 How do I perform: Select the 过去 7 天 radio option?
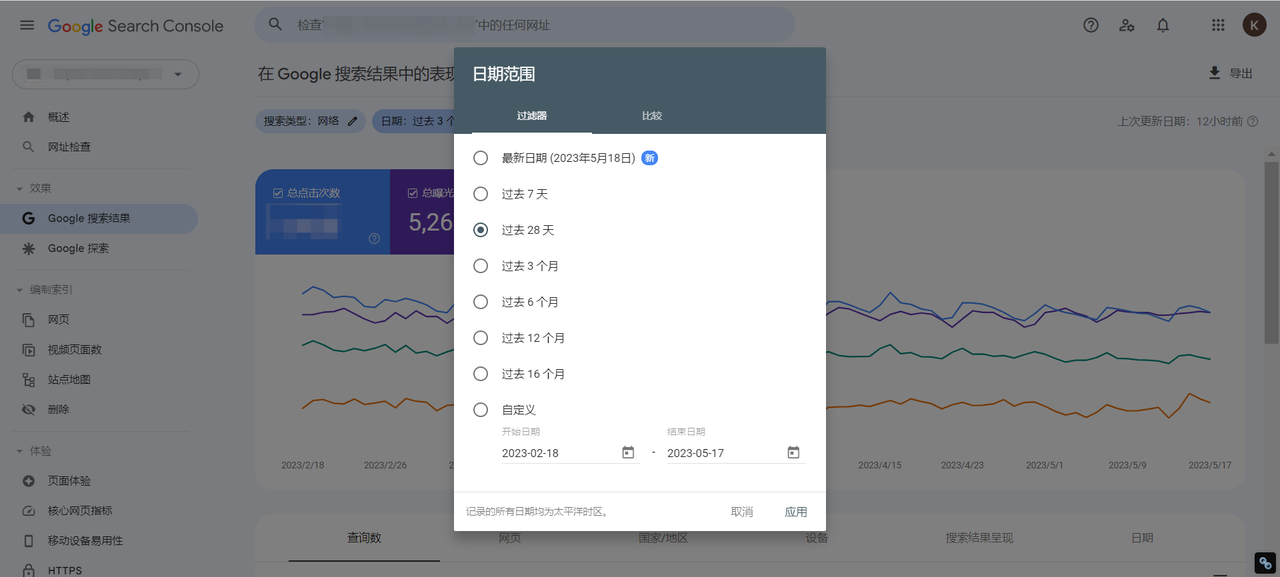click(481, 194)
